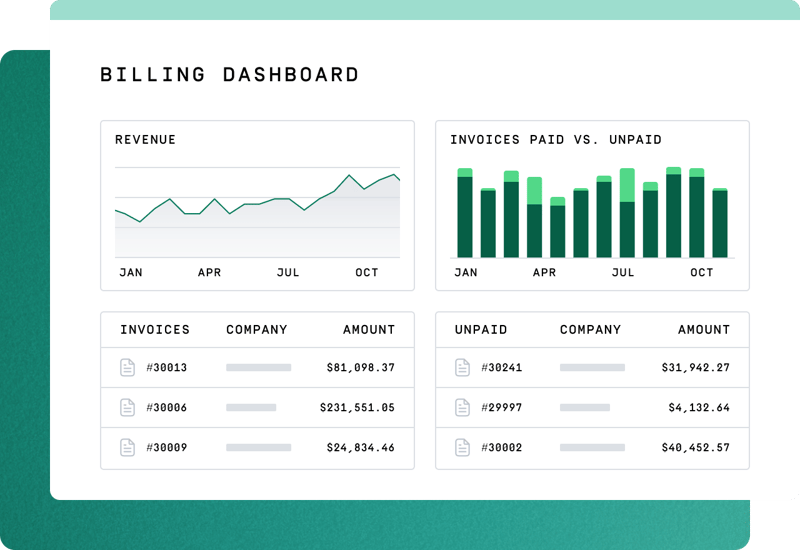800x550 pixels.
Task: Click the document icon for invoice #30009
Action: pyautogui.click(x=127, y=447)
